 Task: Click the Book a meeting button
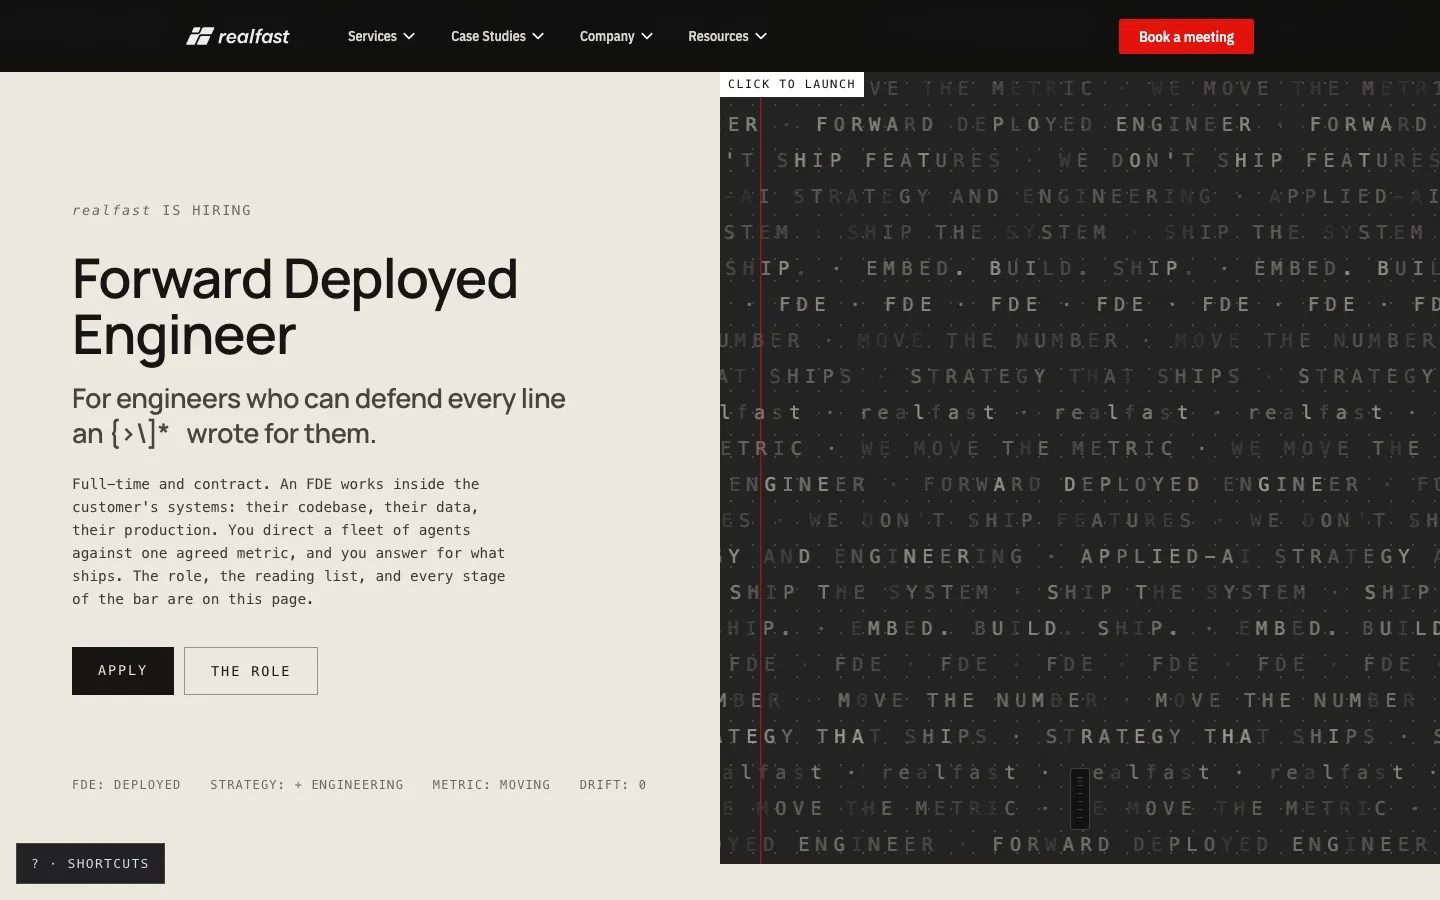1186,37
